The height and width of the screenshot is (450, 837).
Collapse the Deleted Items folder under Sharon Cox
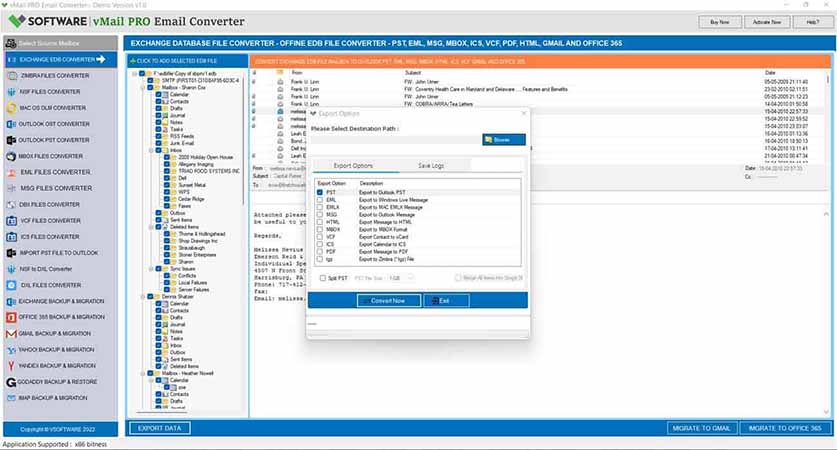click(x=151, y=227)
